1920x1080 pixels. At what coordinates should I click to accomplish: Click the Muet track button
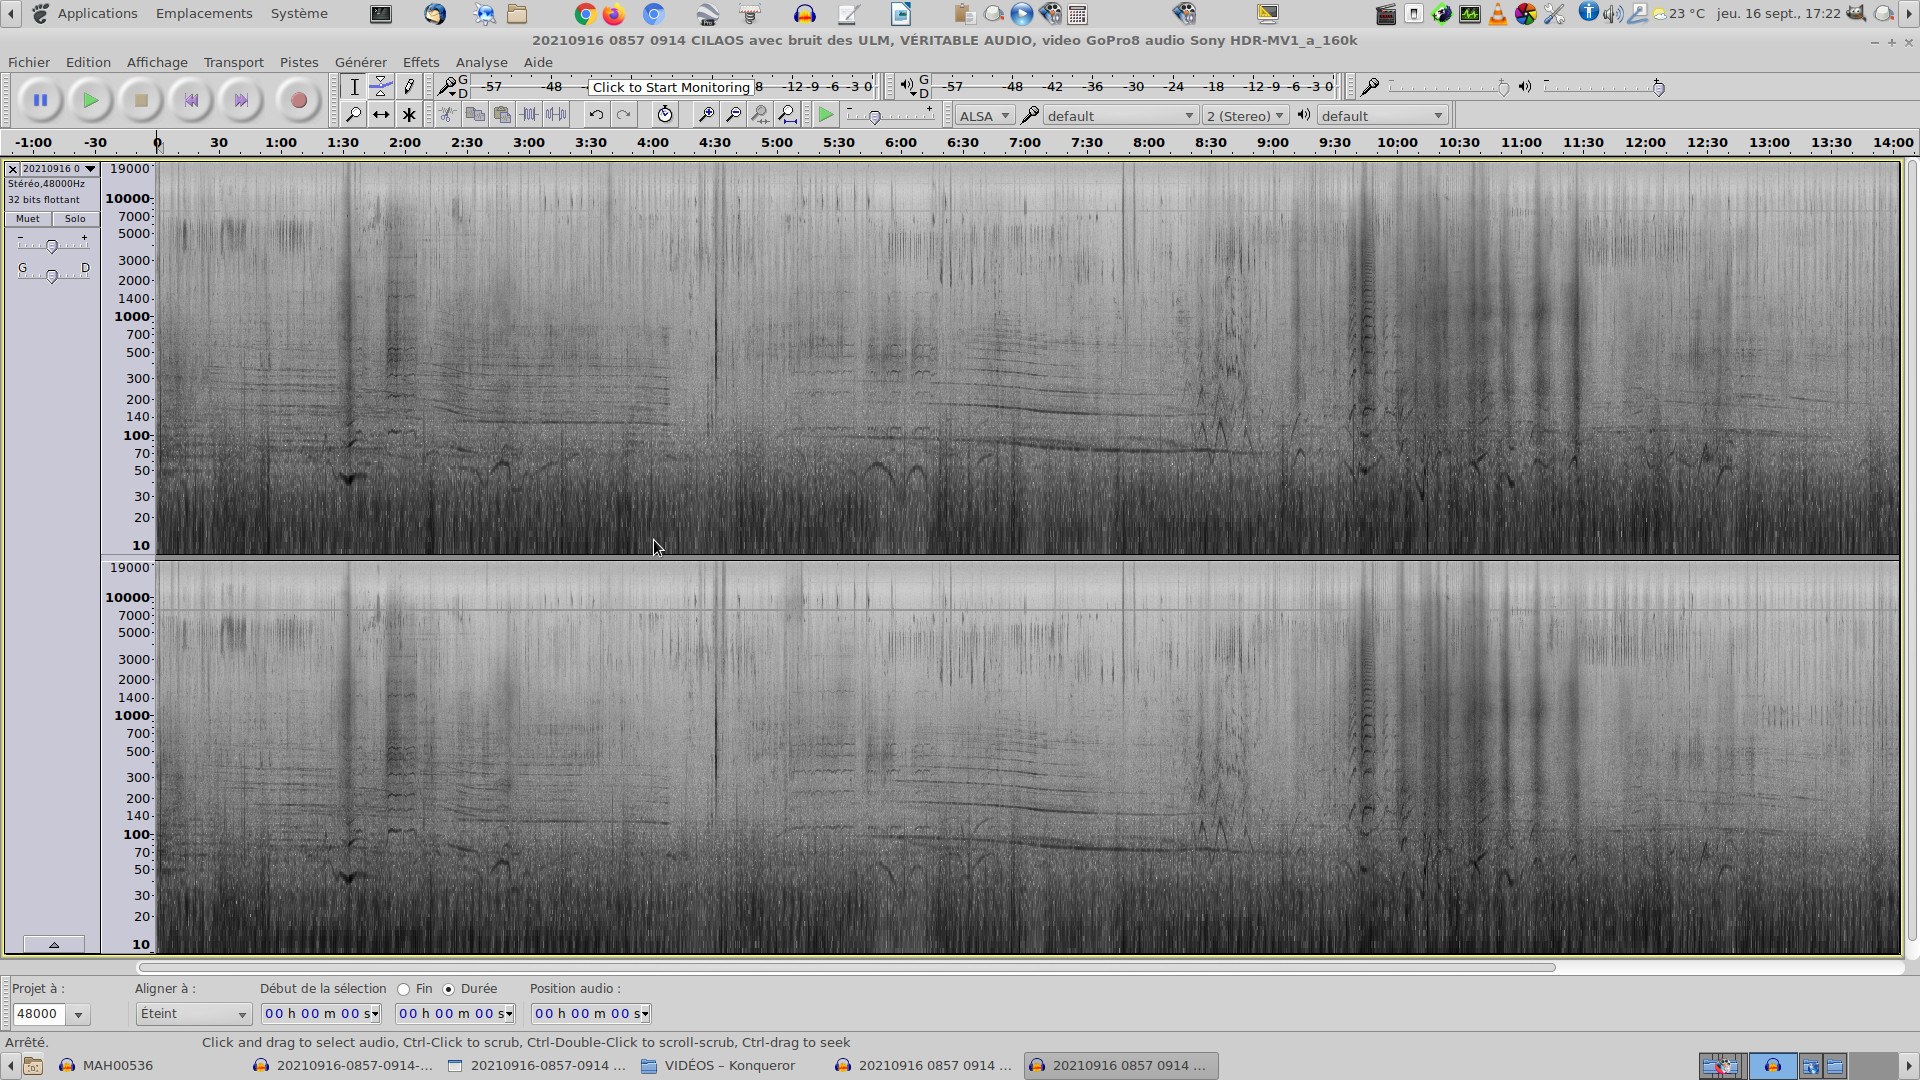pyautogui.click(x=28, y=219)
